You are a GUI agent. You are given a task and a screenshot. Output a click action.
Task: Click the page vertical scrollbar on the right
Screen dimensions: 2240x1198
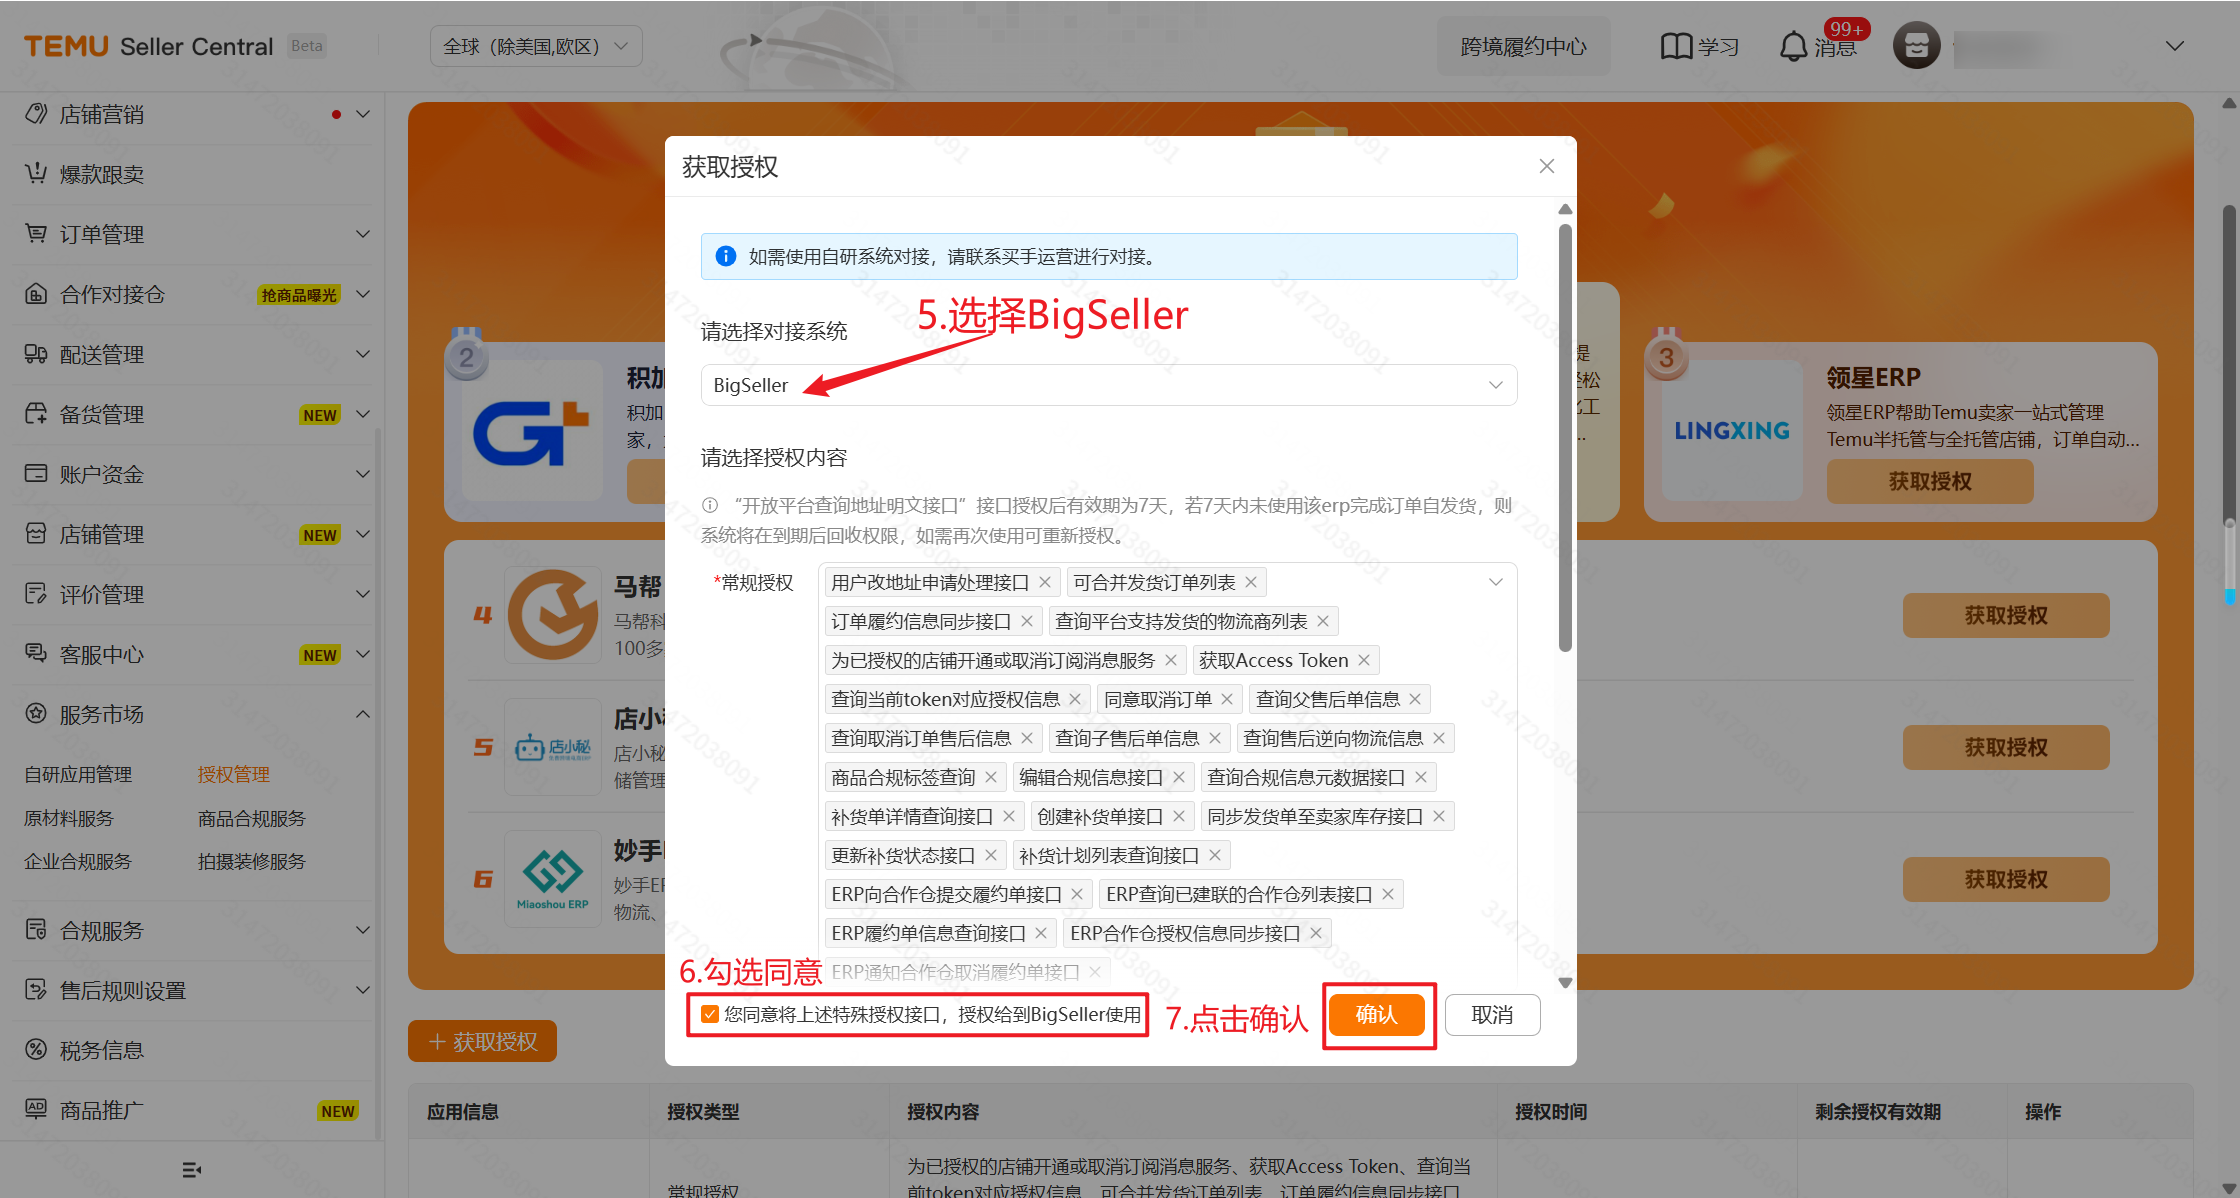2229,365
